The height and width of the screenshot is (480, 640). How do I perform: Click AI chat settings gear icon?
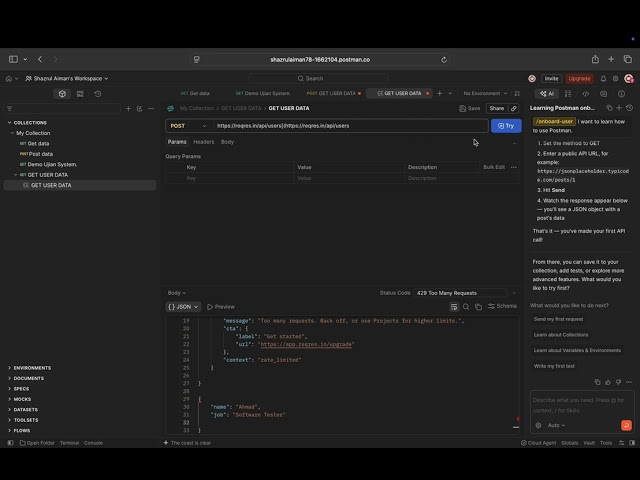click(538, 425)
